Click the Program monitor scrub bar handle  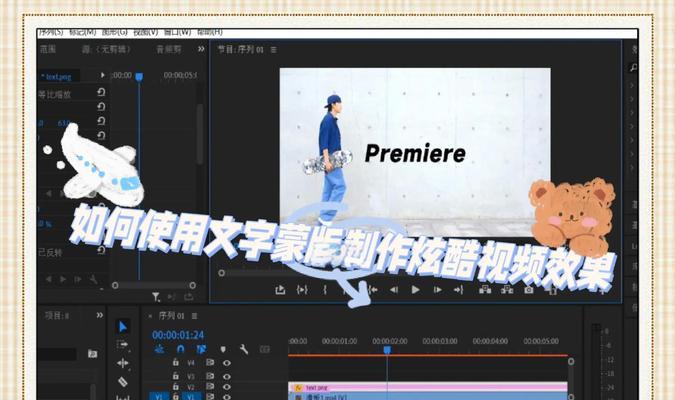pyautogui.click(x=221, y=273)
